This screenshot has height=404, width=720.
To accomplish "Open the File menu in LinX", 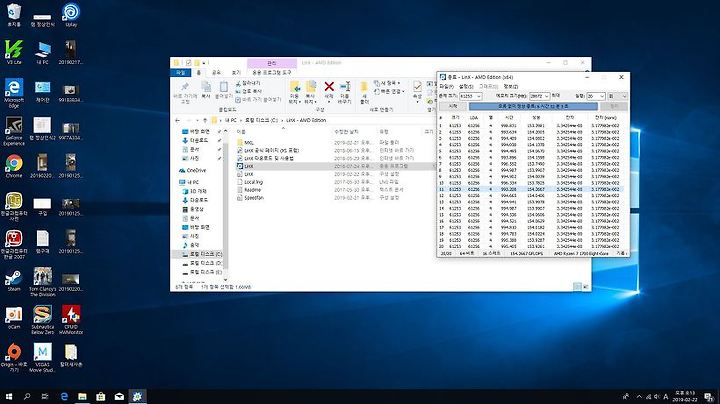I will coord(446,86).
